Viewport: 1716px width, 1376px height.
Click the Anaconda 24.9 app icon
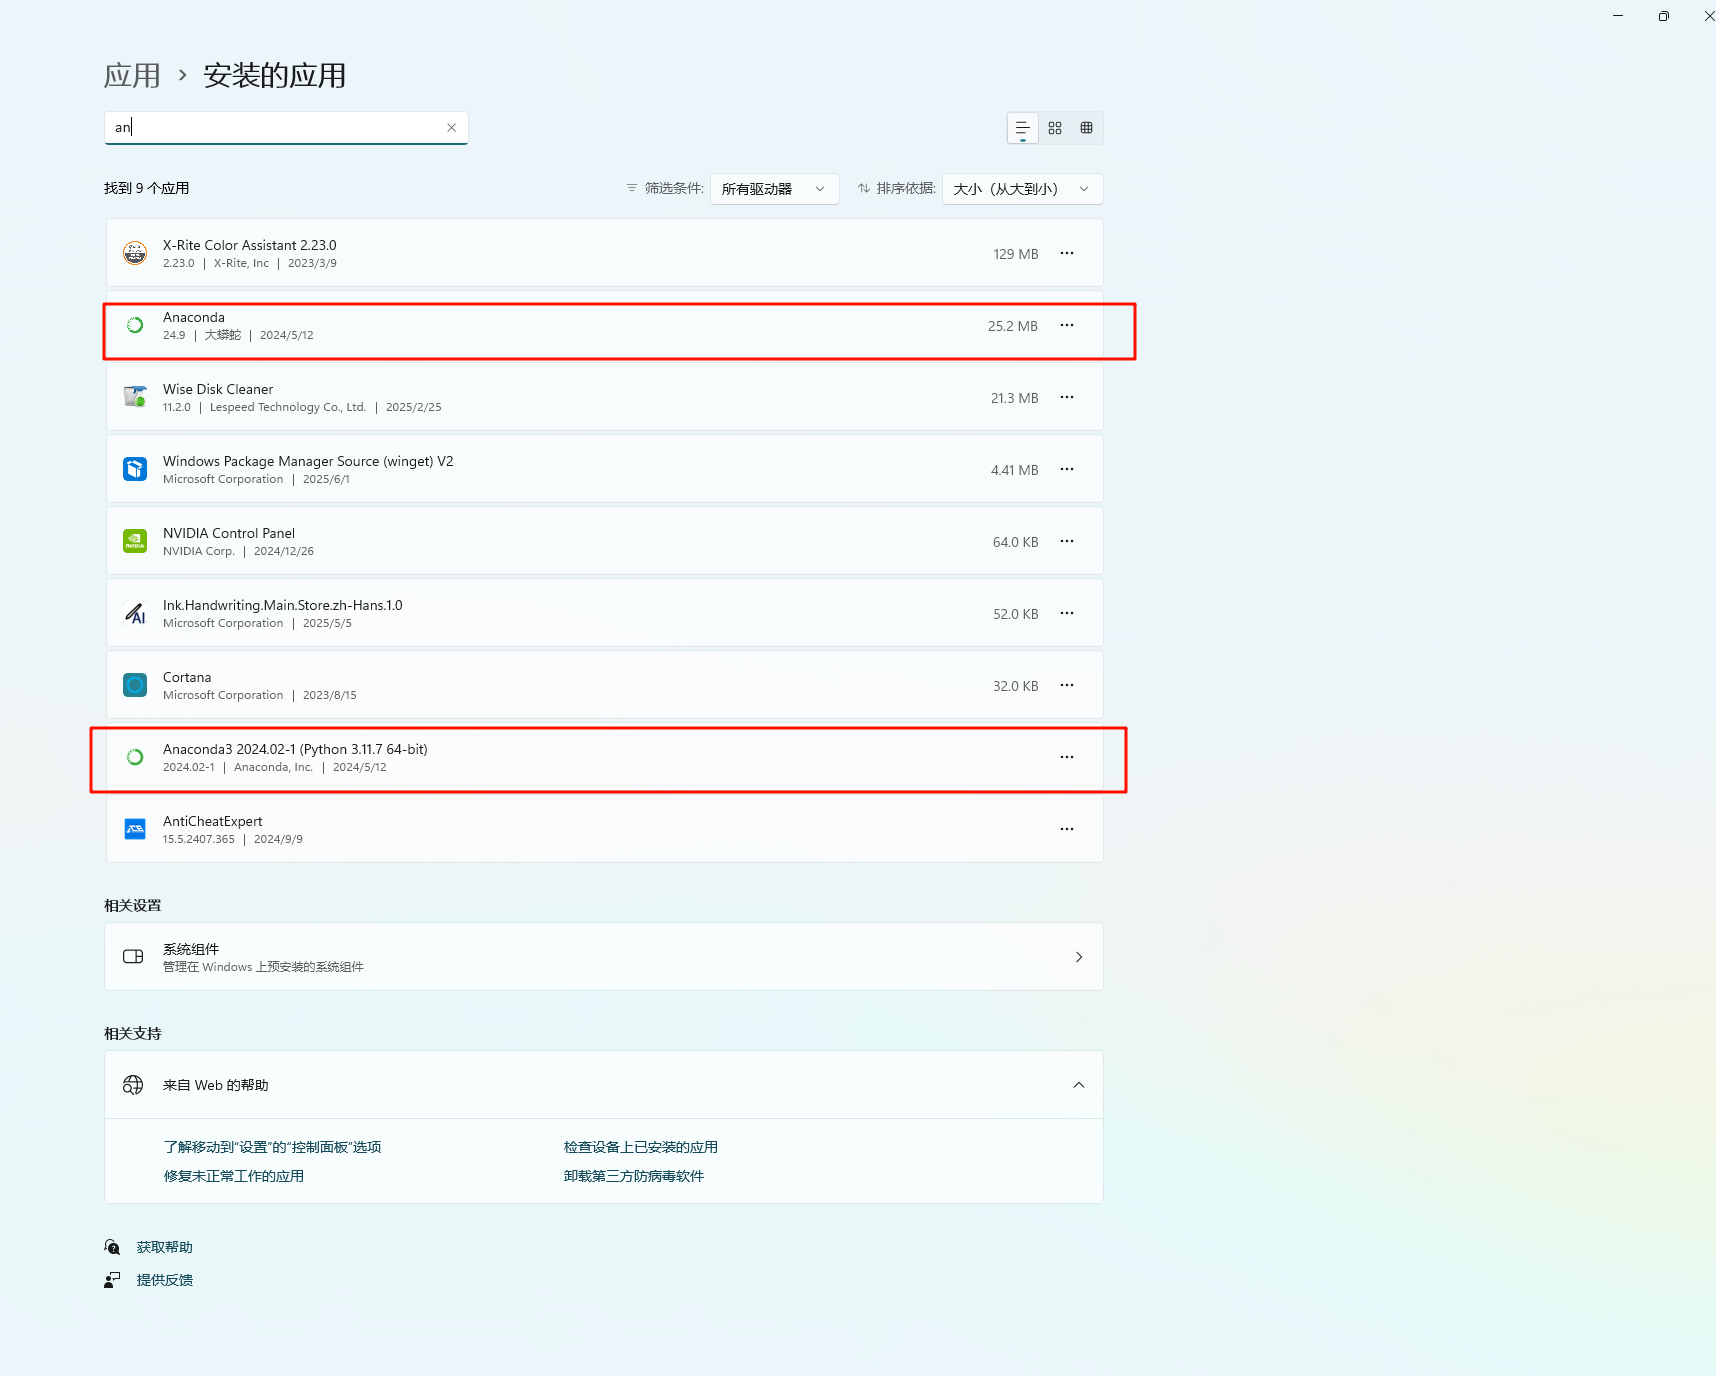[x=135, y=325]
